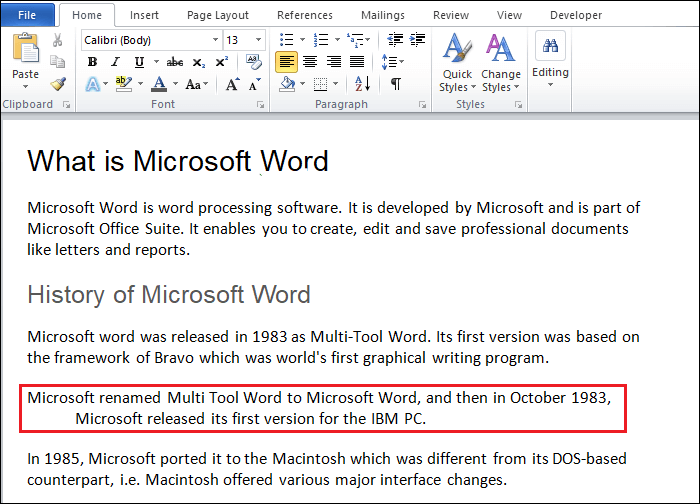Open Font dialog launcher

pyautogui.click(x=260, y=104)
